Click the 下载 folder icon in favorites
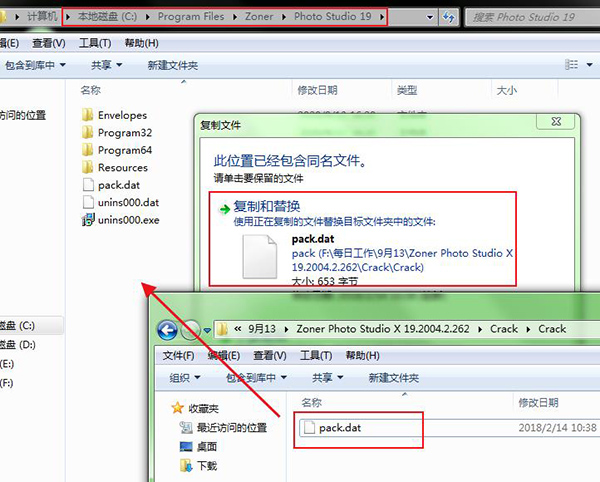The width and height of the screenshot is (600, 482). [186, 466]
